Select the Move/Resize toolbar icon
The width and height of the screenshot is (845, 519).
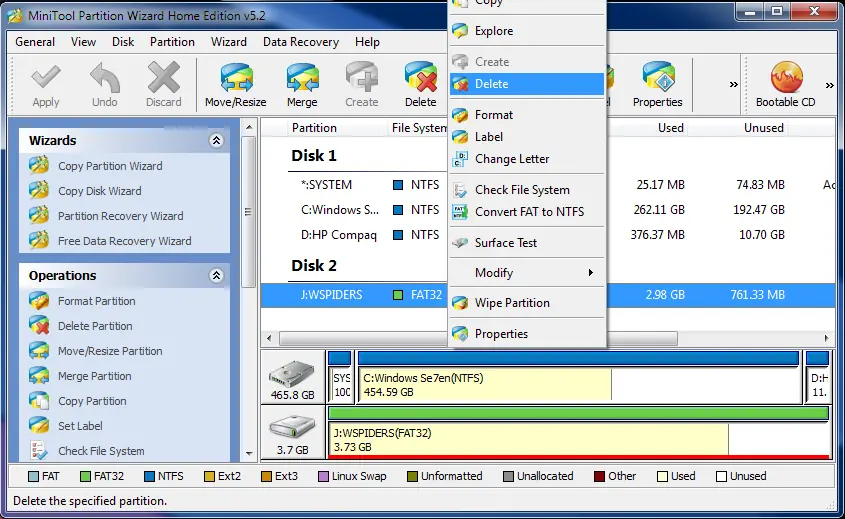(236, 78)
